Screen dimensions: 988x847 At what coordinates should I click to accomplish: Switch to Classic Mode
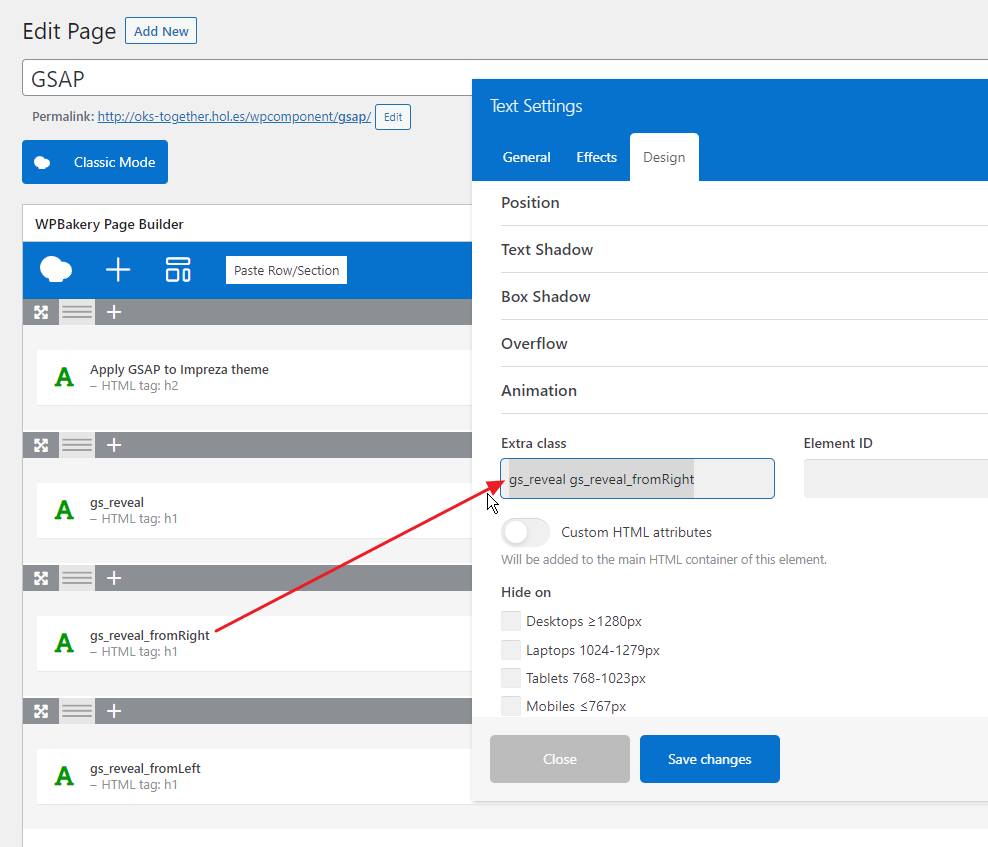(x=95, y=162)
